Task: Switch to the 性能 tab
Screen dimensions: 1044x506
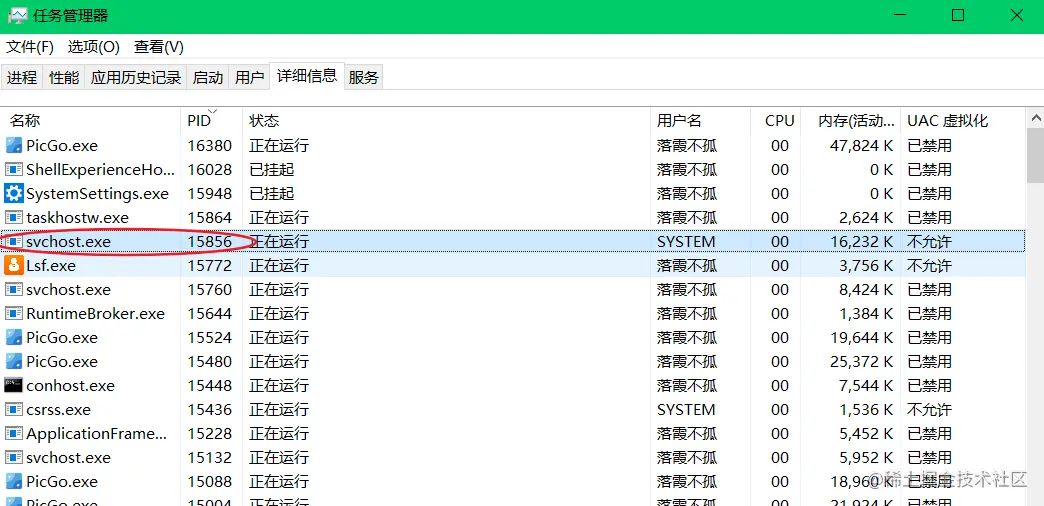Action: tap(64, 77)
